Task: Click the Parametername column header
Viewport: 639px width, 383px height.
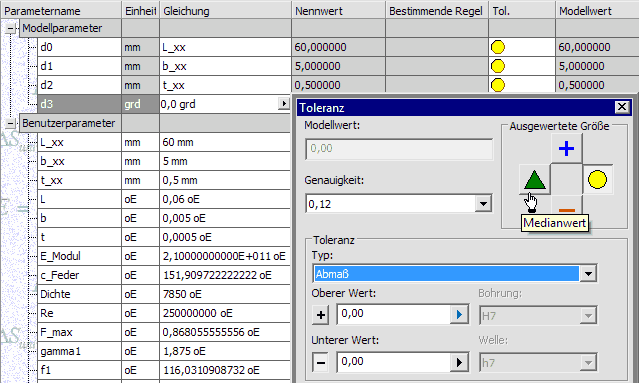Action: tap(61, 10)
